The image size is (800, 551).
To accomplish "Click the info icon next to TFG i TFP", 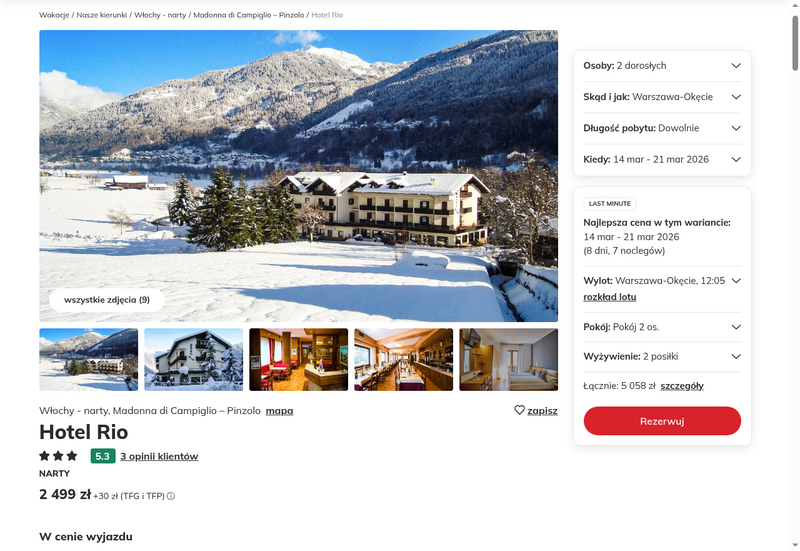I will (x=171, y=496).
